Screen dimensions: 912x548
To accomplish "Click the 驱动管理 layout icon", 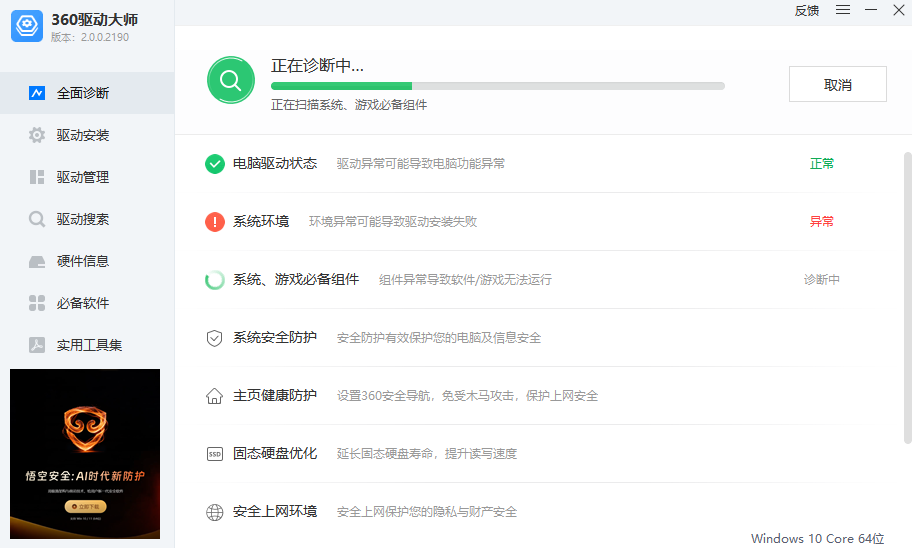I will click(x=37, y=177).
